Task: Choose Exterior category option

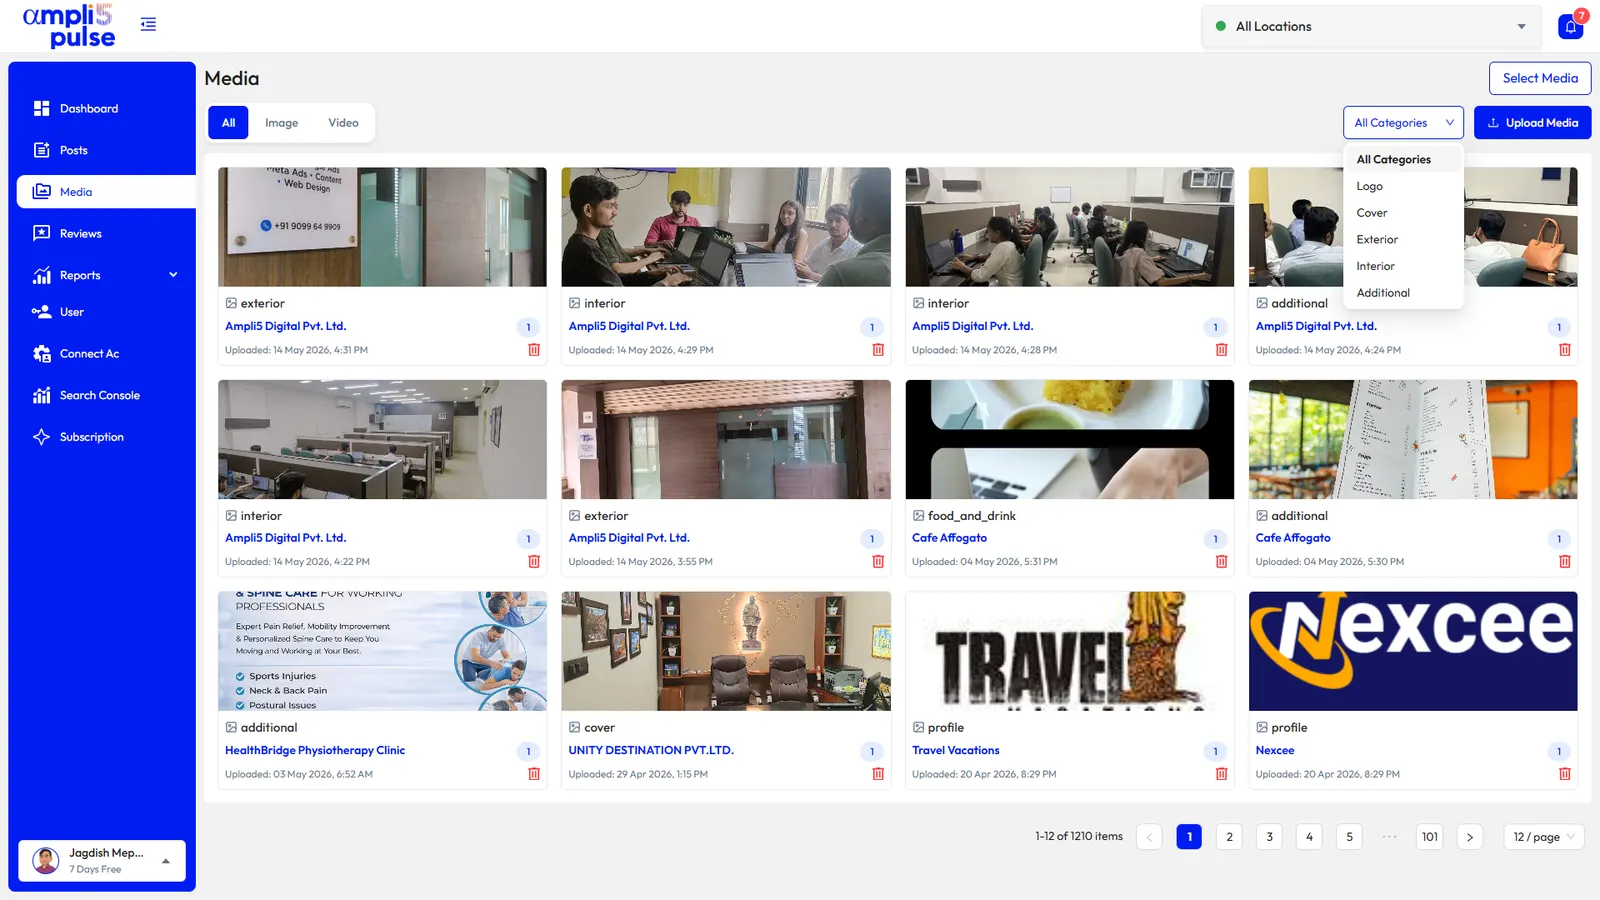Action: coord(1403,240)
